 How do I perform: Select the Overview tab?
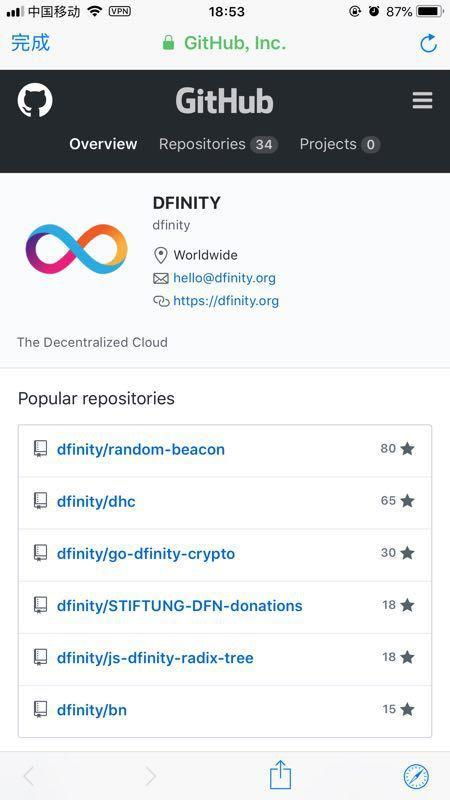point(103,144)
